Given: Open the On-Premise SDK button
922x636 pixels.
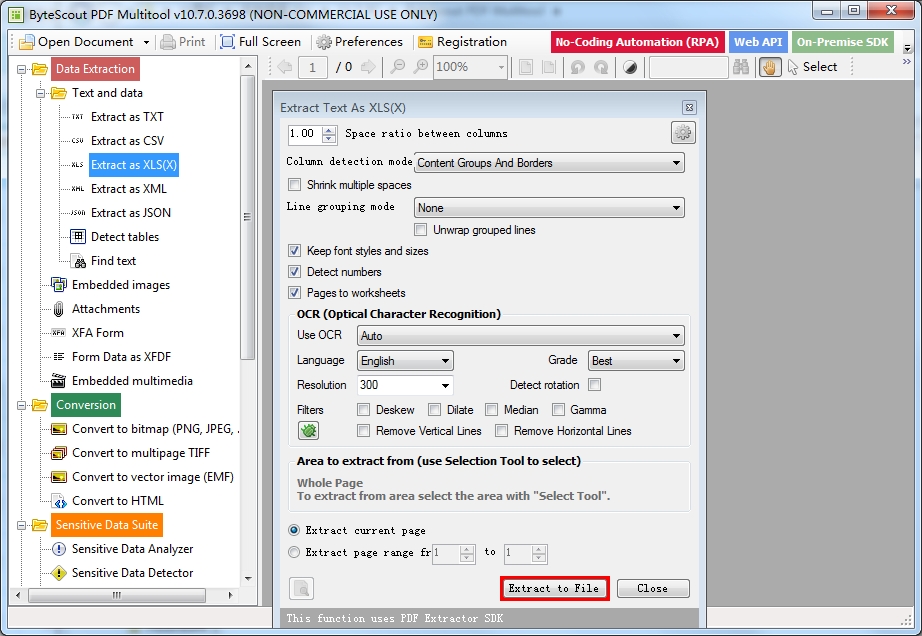Looking at the screenshot, I should pos(843,42).
